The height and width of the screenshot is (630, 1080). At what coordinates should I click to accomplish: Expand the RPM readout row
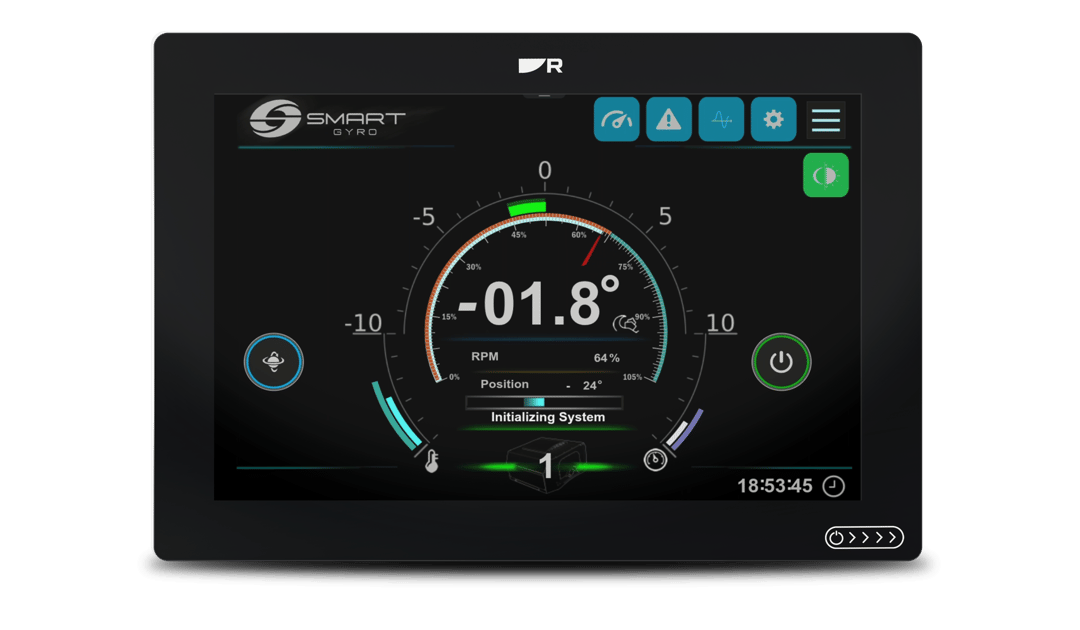point(544,356)
